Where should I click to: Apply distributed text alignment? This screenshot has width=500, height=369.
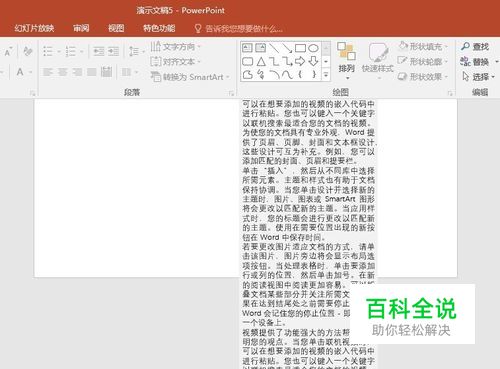[x=106, y=72]
